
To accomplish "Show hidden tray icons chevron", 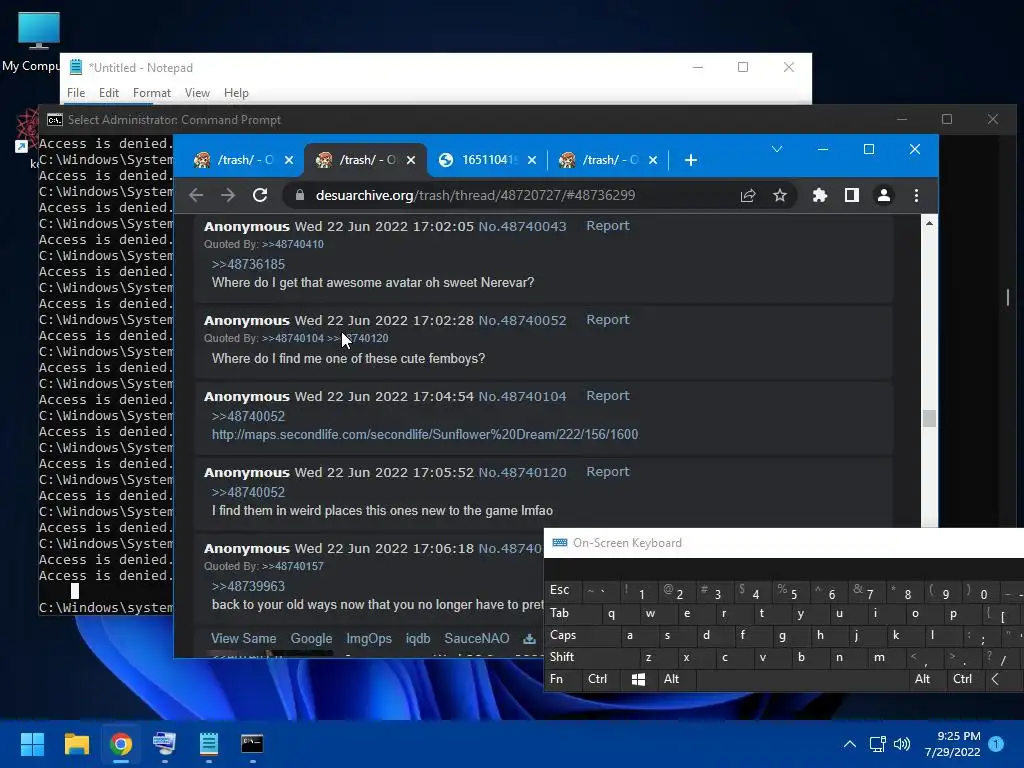I will click(850, 744).
